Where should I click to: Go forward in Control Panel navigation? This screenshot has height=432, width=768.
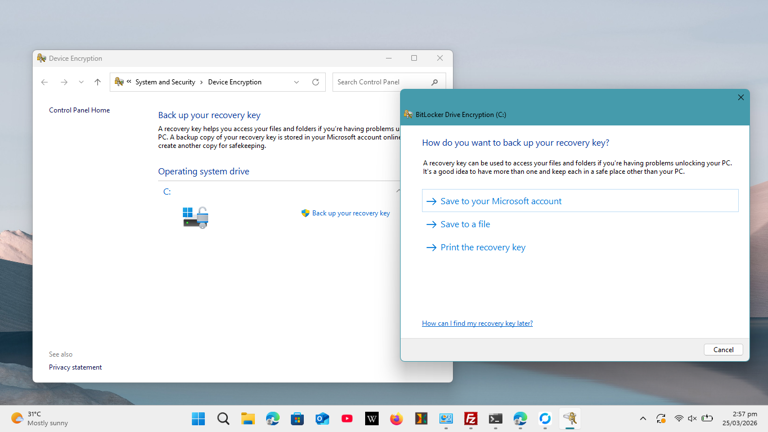64,82
